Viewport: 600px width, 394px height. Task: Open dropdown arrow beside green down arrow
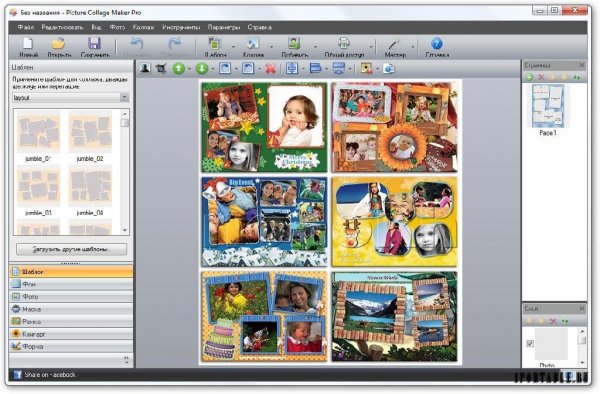coord(213,69)
